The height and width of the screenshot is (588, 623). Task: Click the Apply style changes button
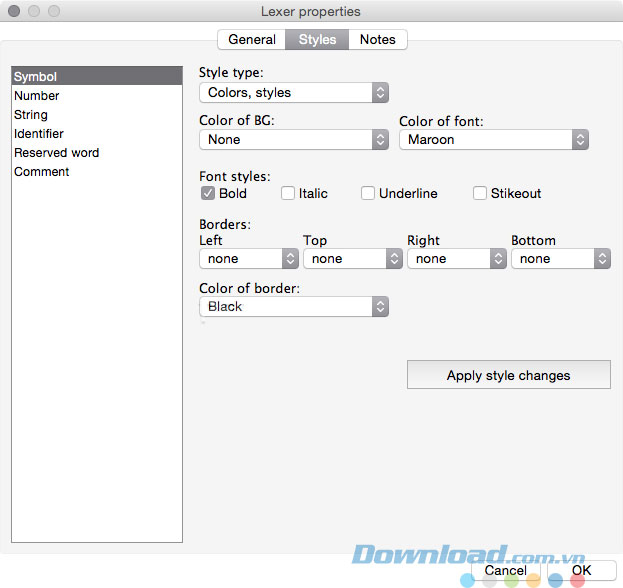(508, 375)
